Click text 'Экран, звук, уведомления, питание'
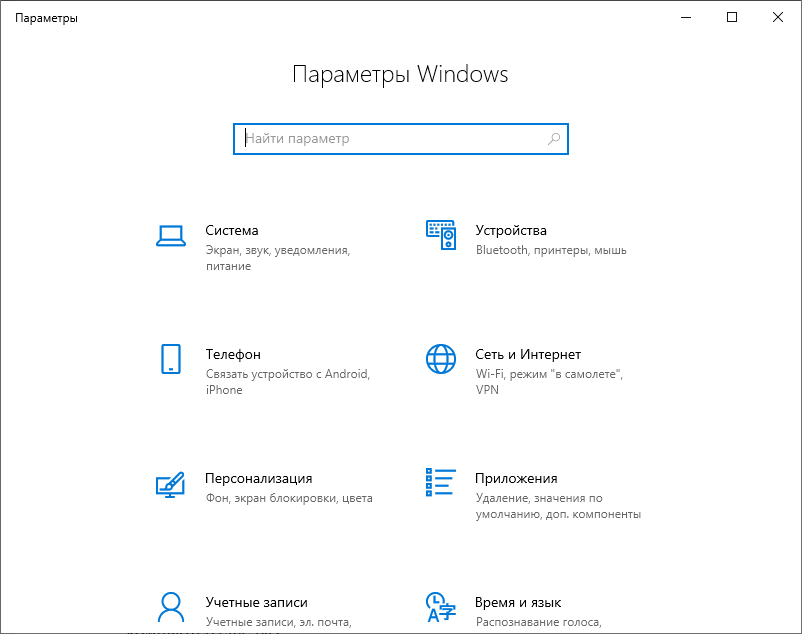The height and width of the screenshot is (634, 802). [278, 258]
